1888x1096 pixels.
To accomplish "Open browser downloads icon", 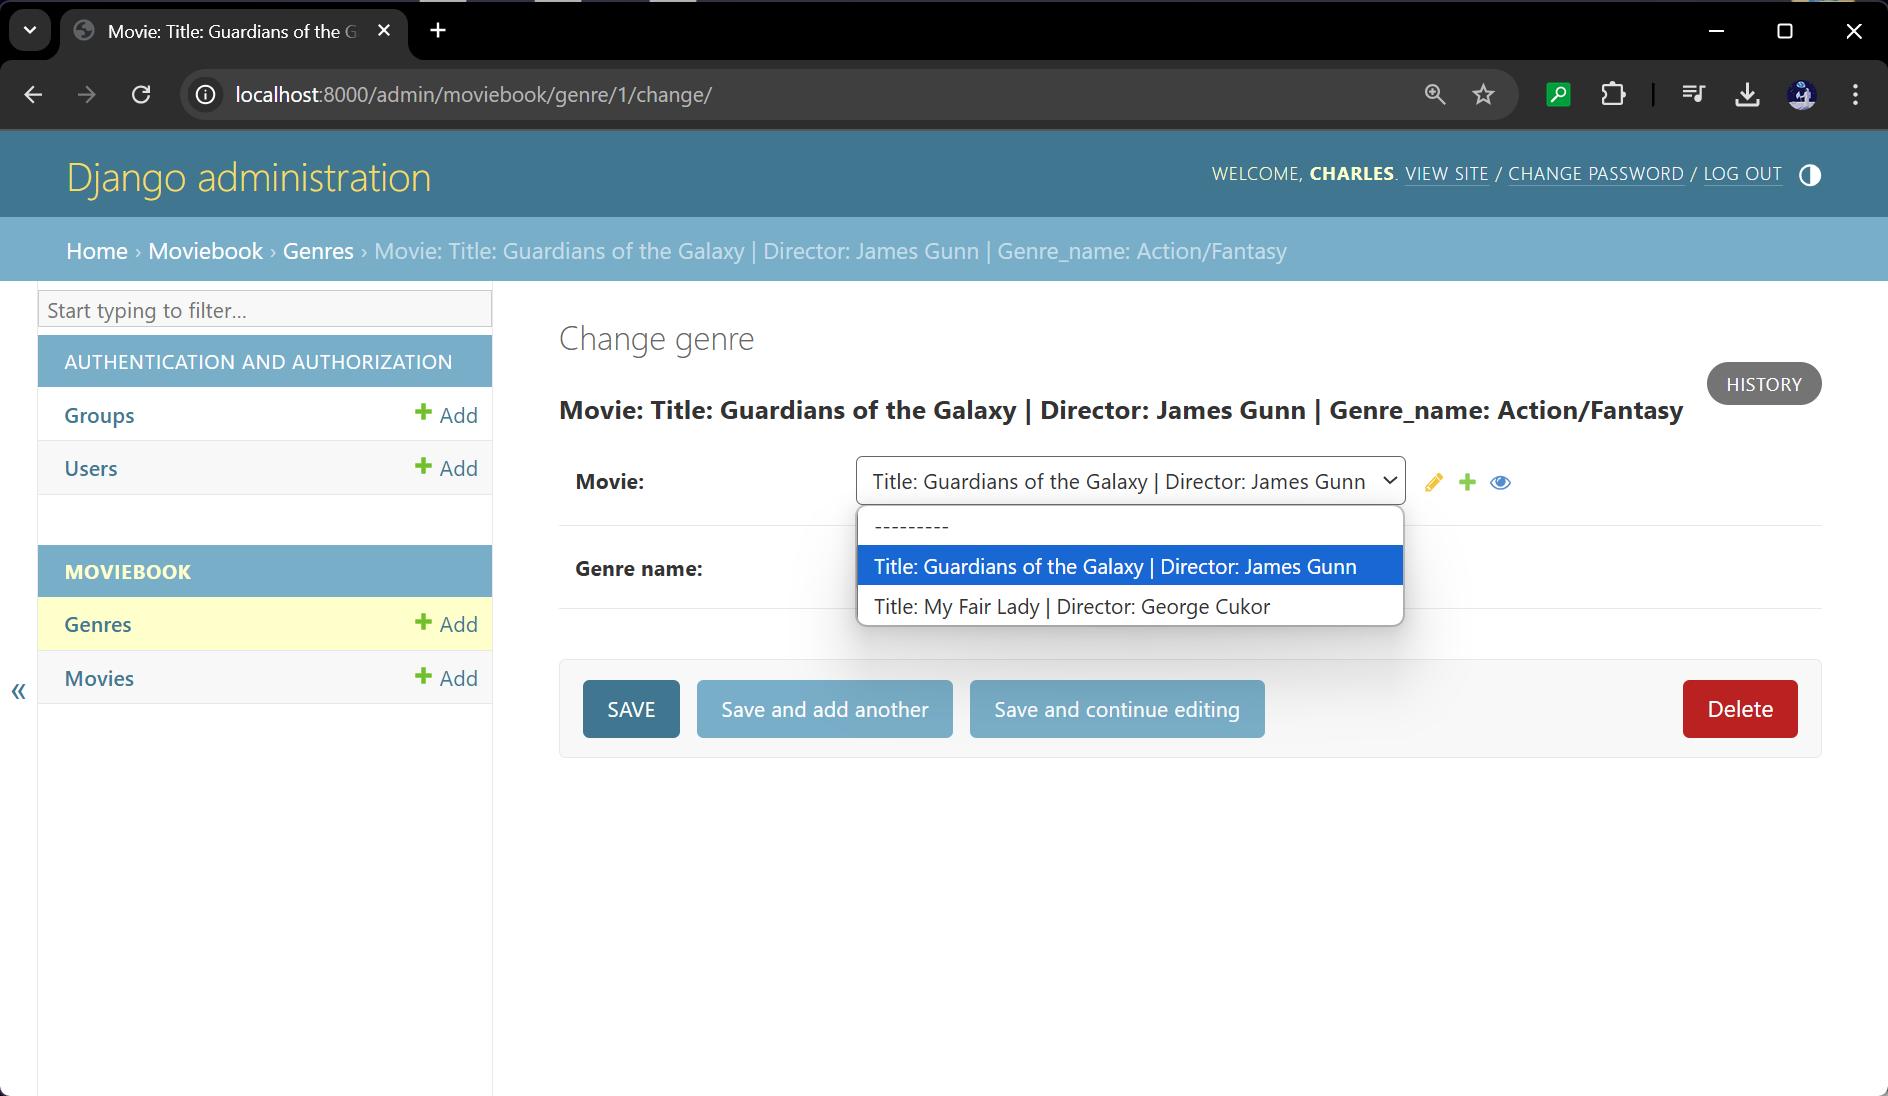I will tap(1747, 95).
